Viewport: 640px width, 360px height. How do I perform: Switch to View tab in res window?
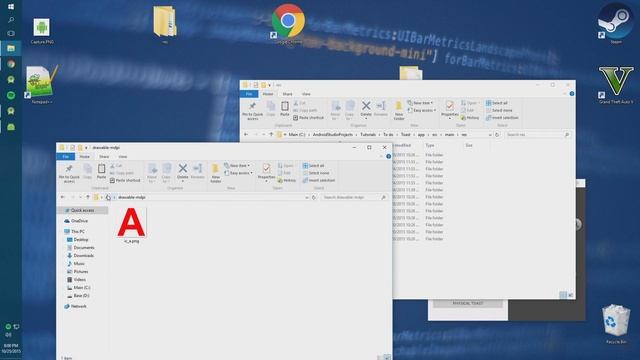(306, 94)
